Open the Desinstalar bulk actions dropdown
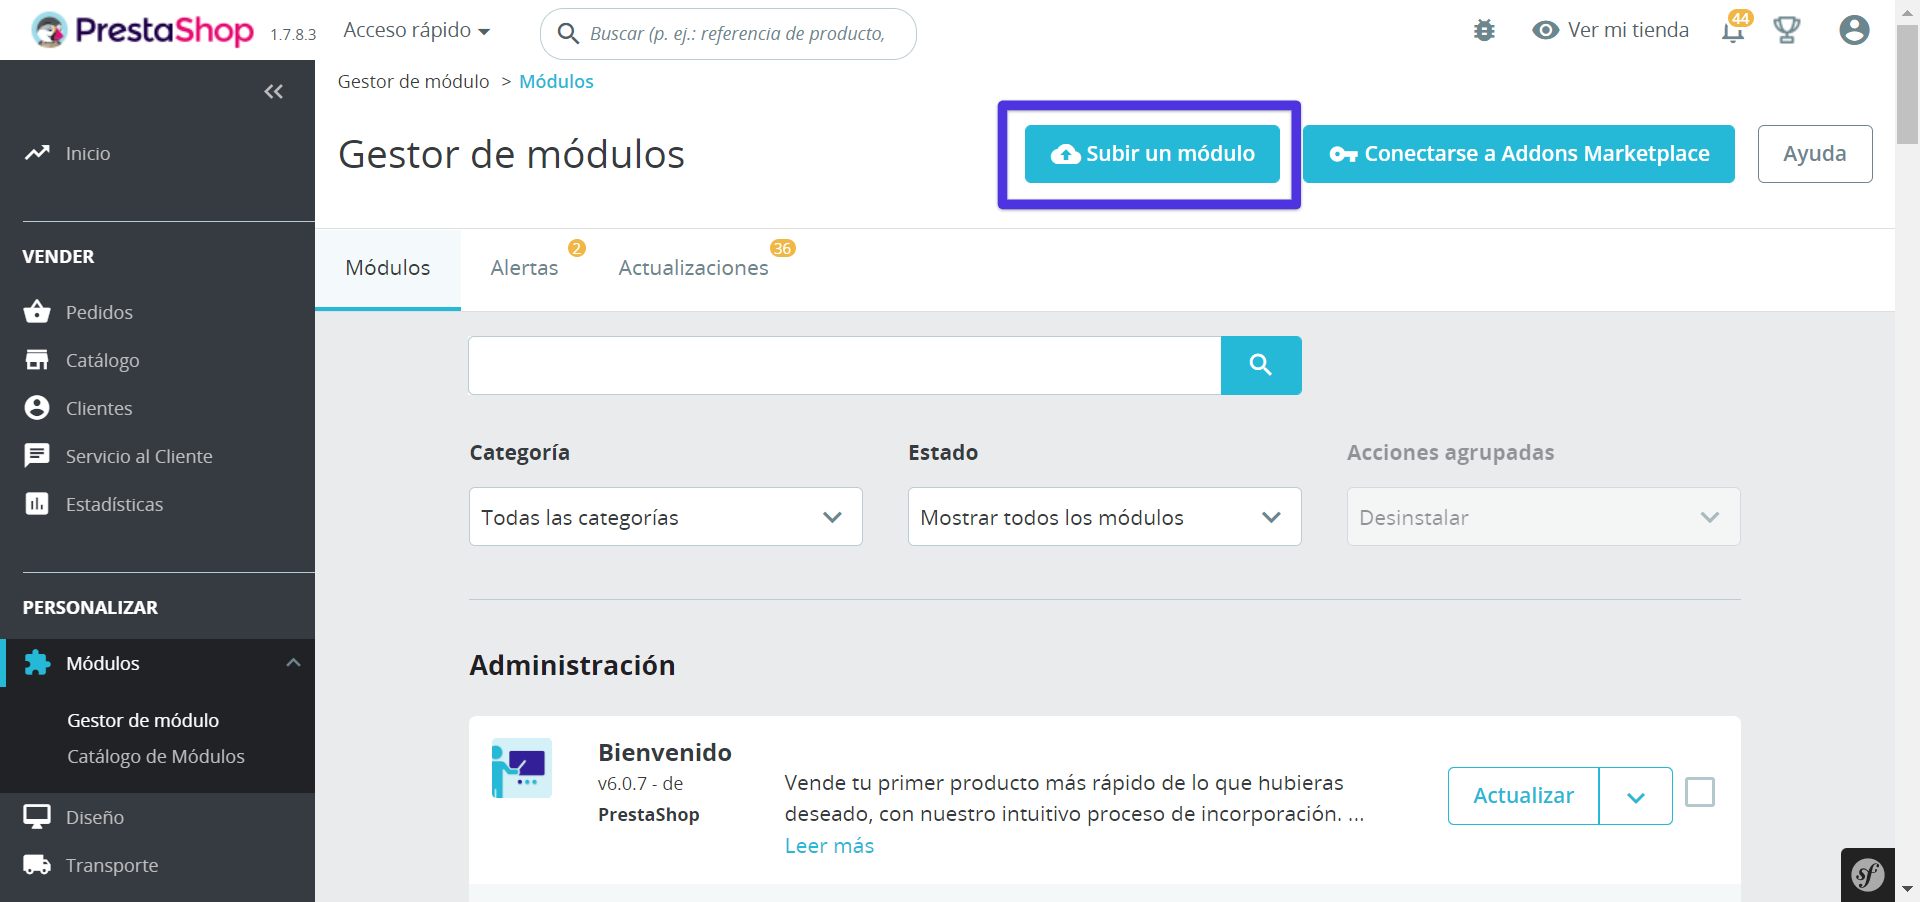This screenshot has width=1920, height=902. pyautogui.click(x=1544, y=517)
